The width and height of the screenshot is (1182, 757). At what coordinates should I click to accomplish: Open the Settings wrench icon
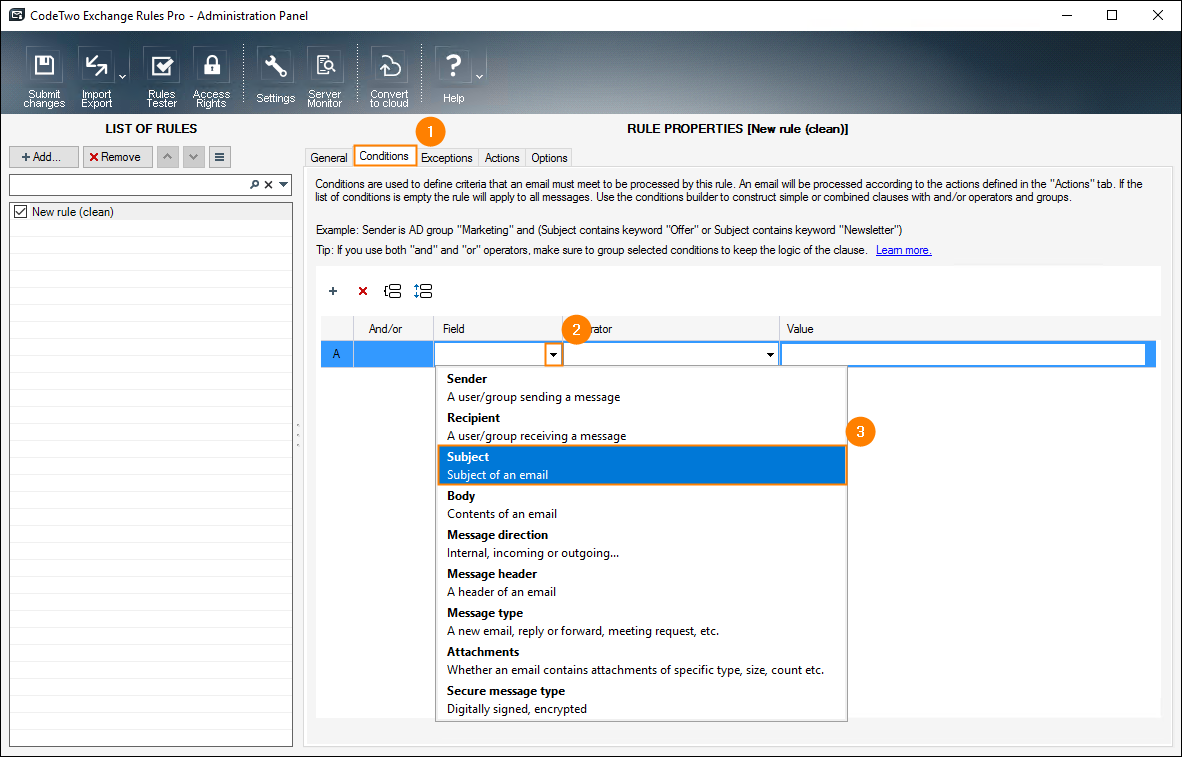click(275, 76)
